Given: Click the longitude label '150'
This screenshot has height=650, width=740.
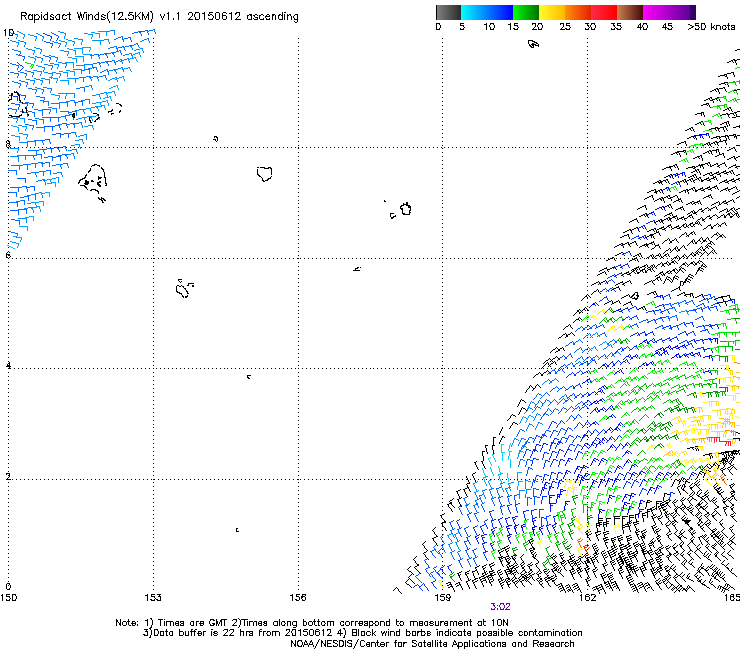Looking at the screenshot, I should (x=8, y=598).
